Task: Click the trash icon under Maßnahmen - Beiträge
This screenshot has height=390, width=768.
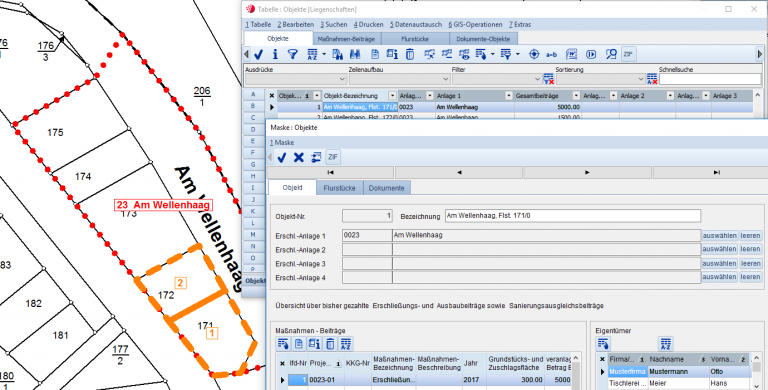Action: click(x=330, y=343)
